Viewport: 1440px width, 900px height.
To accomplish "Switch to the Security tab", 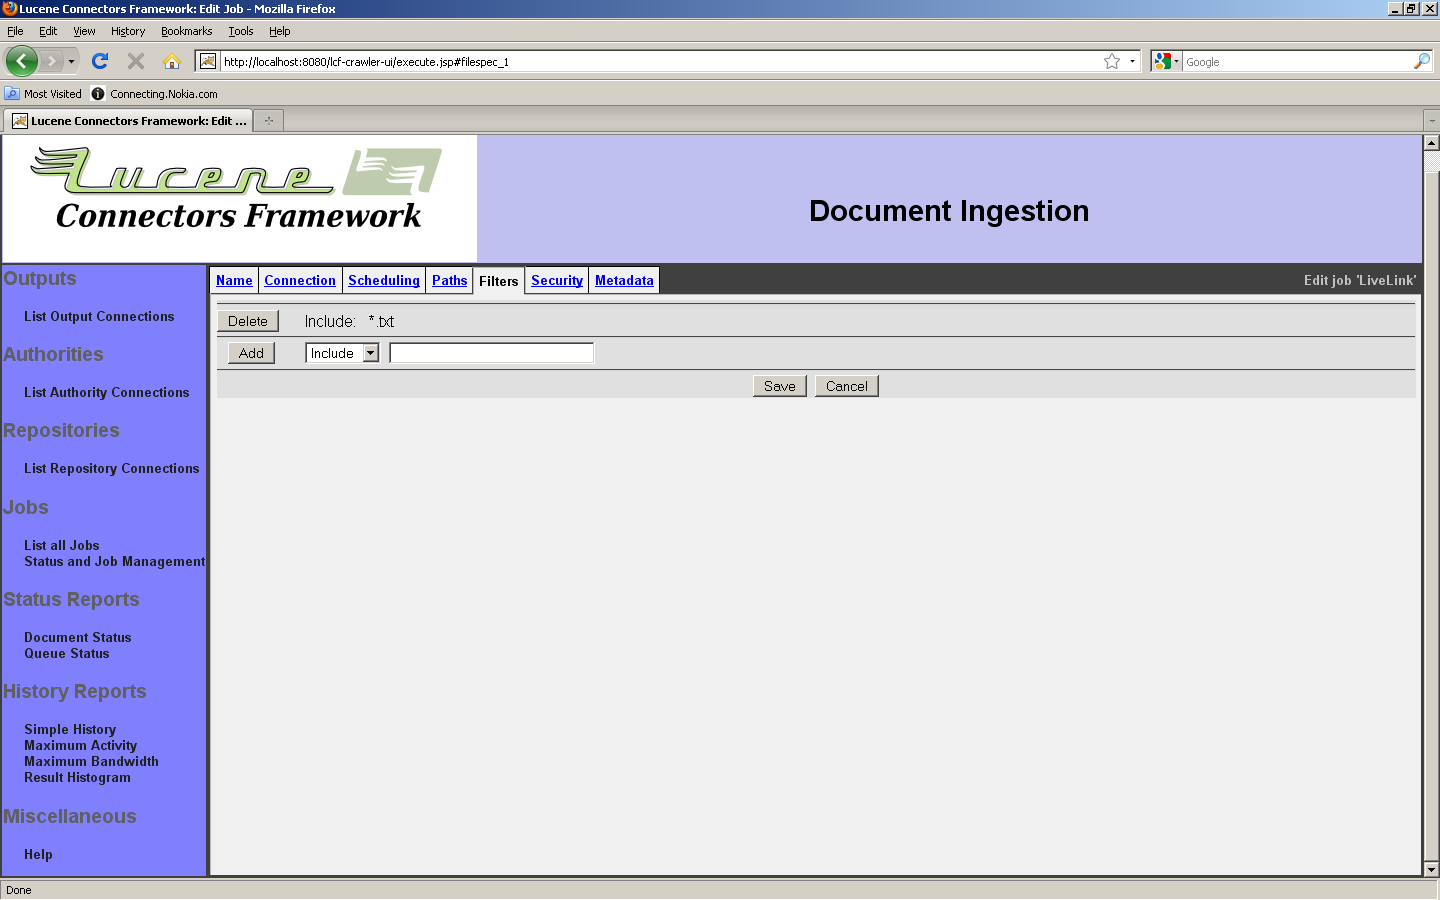I will click(557, 281).
